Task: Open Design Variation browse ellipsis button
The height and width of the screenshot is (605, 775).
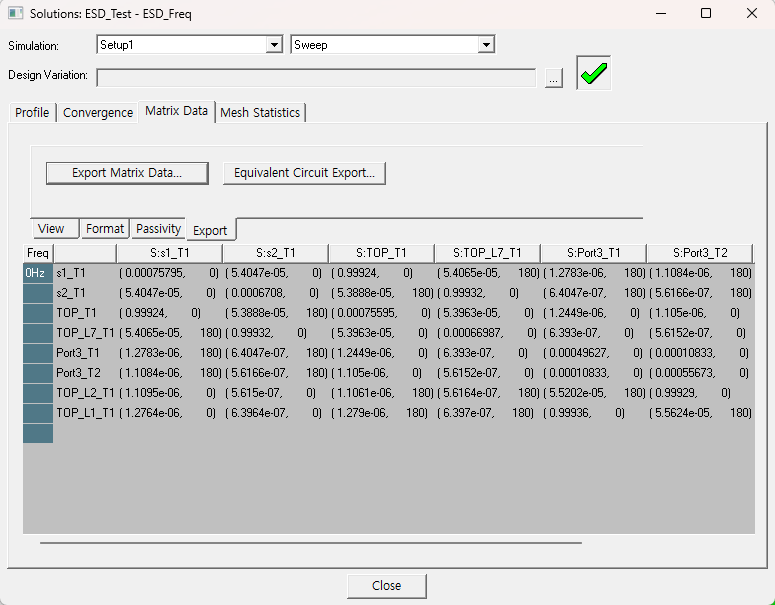Action: (x=554, y=78)
